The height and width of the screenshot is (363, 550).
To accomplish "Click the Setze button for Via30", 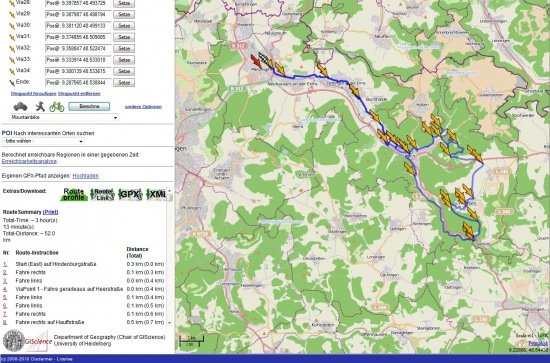I will coord(124,26).
